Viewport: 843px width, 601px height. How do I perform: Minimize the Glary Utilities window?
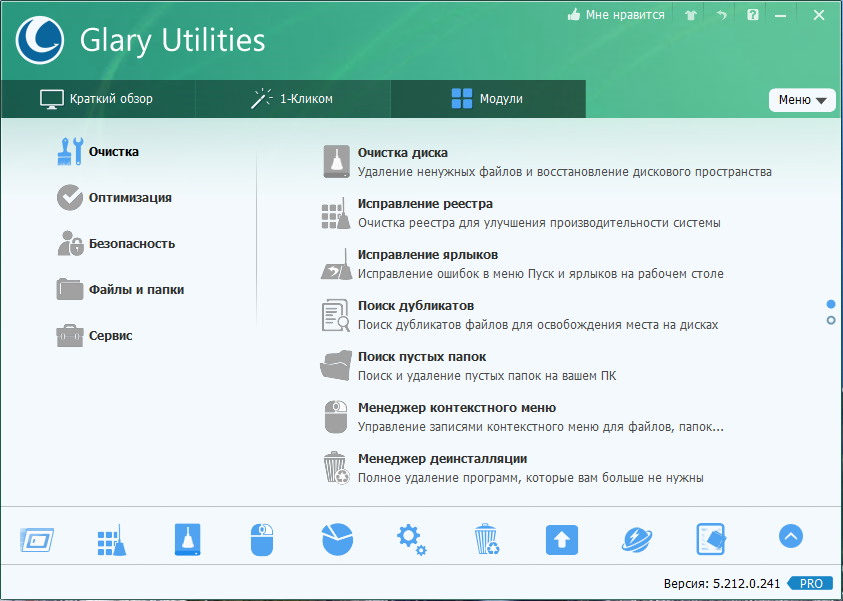coord(781,16)
